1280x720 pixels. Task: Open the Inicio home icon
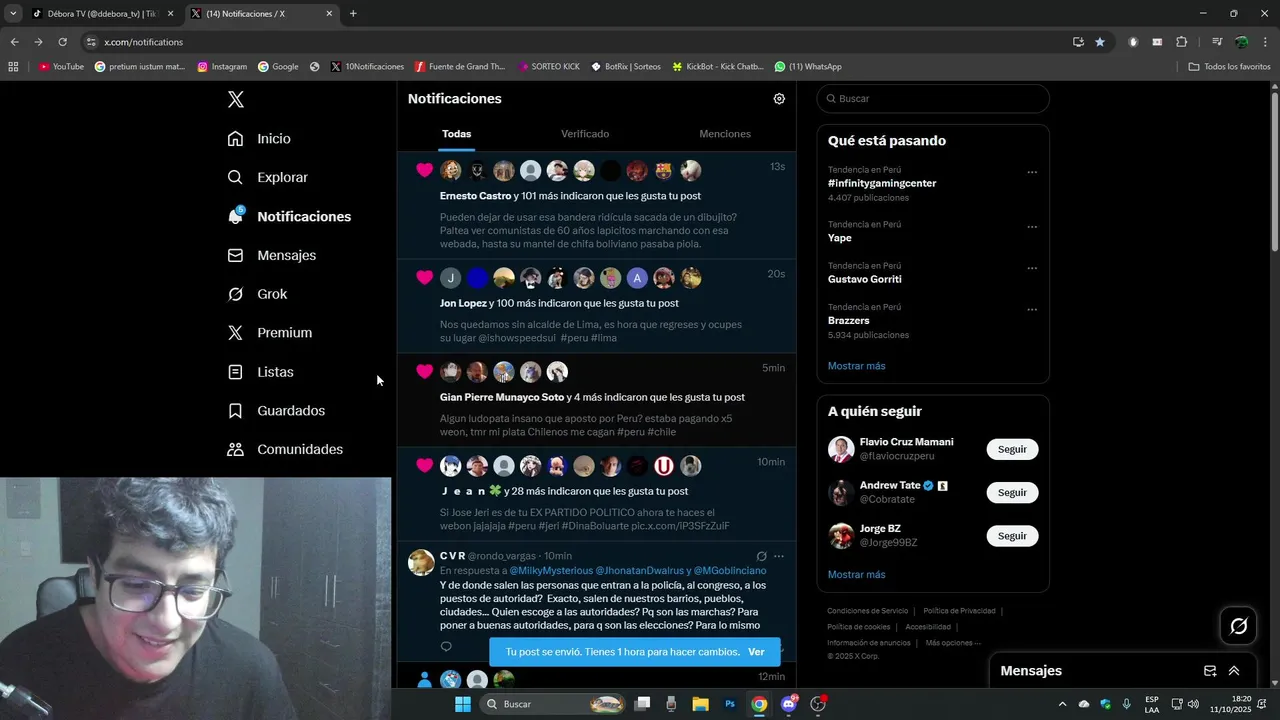click(x=235, y=138)
